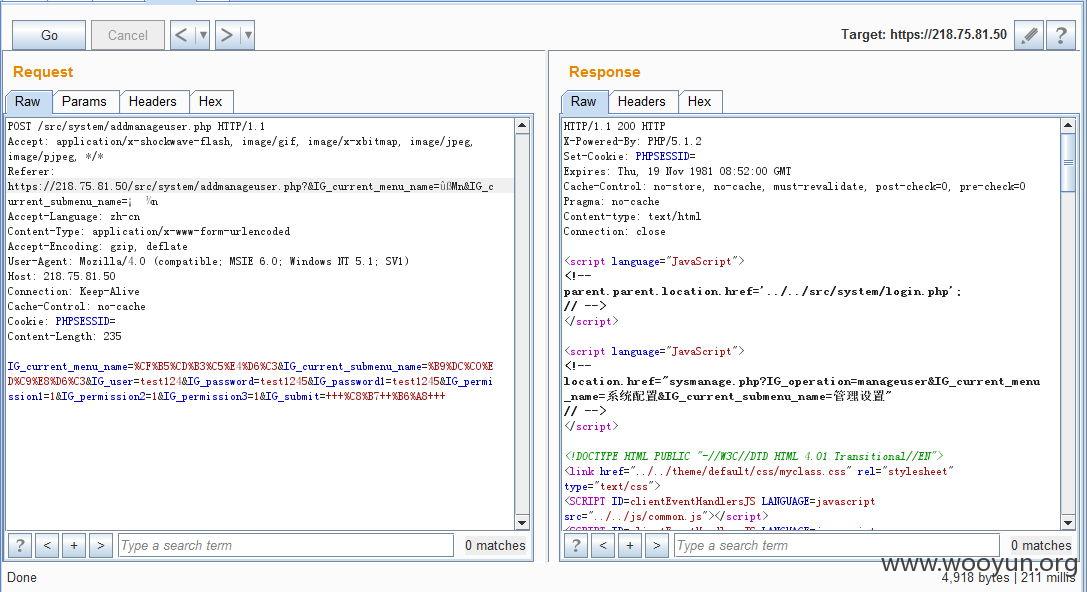Click the Go button to send request
The image size is (1087, 592).
click(x=49, y=35)
